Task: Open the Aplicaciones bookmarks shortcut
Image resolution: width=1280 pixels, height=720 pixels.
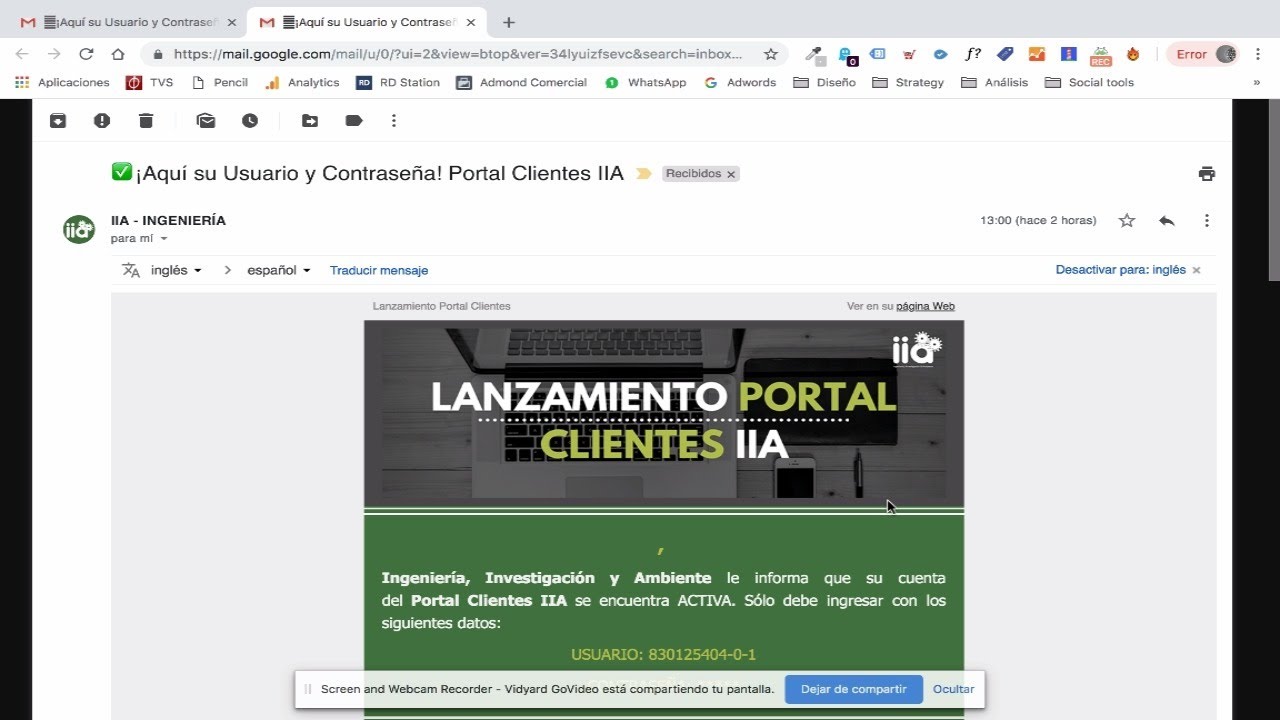Action: coord(62,83)
